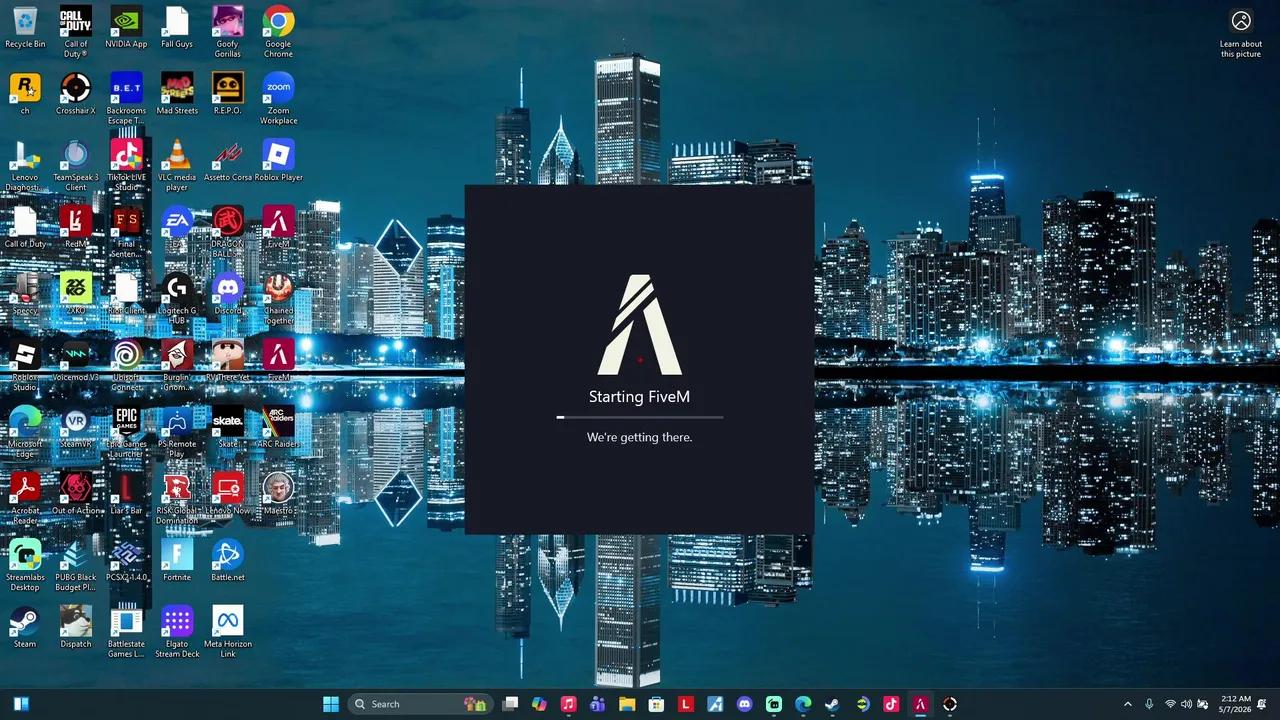Select the Speccy desktop shortcut
The width and height of the screenshot is (1280, 720).
point(25,294)
